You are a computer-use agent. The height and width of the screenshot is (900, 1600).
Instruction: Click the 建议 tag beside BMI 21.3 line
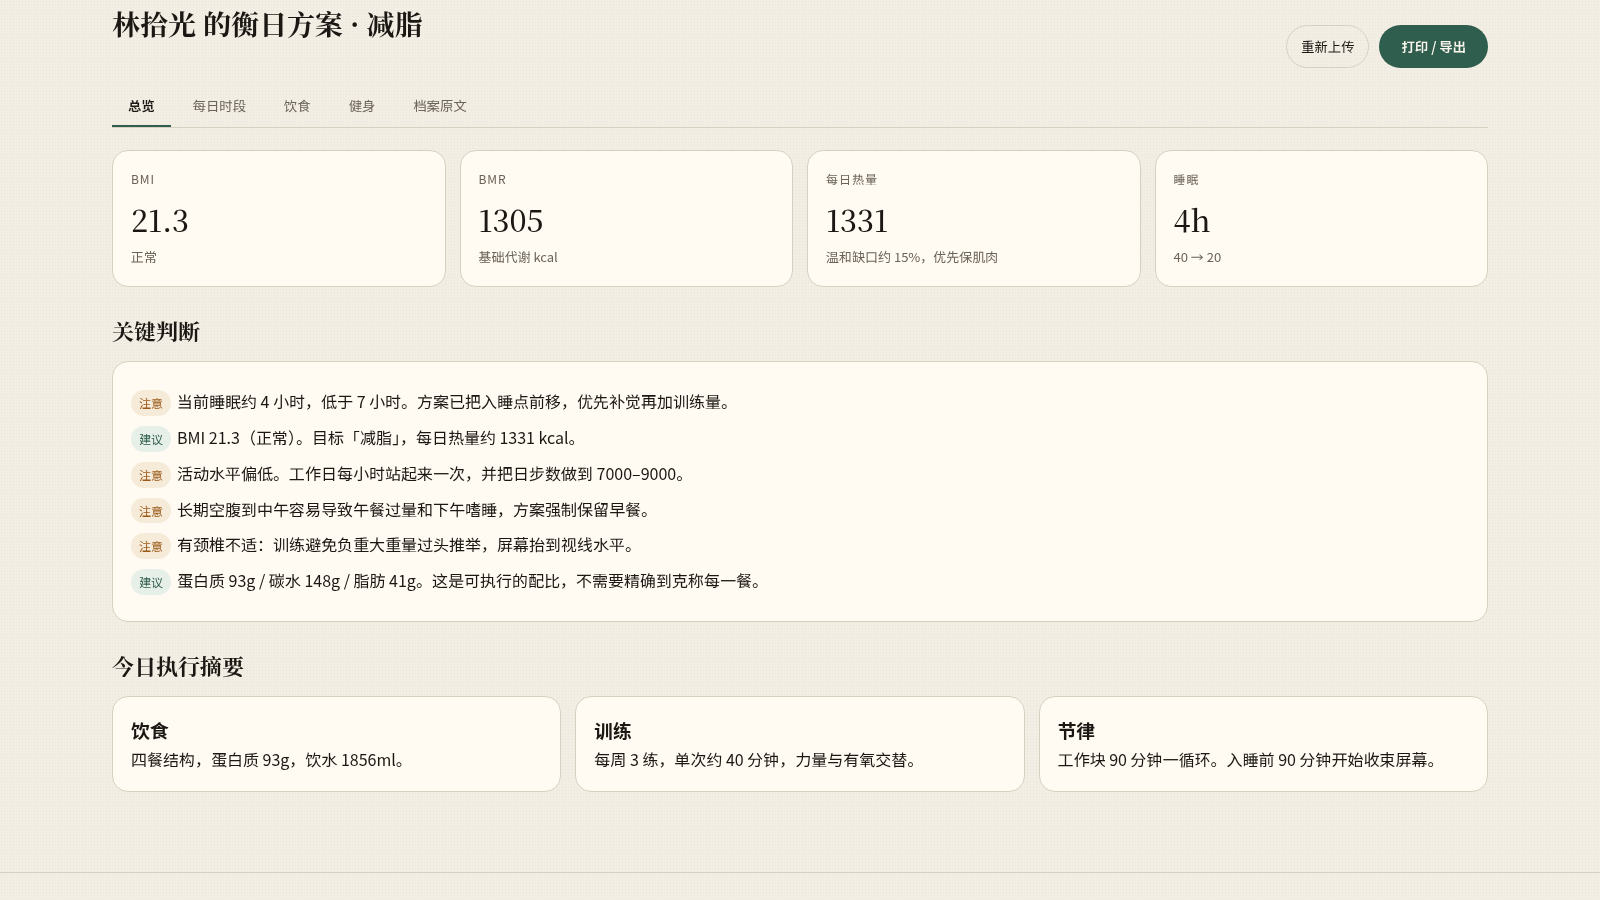(x=151, y=439)
